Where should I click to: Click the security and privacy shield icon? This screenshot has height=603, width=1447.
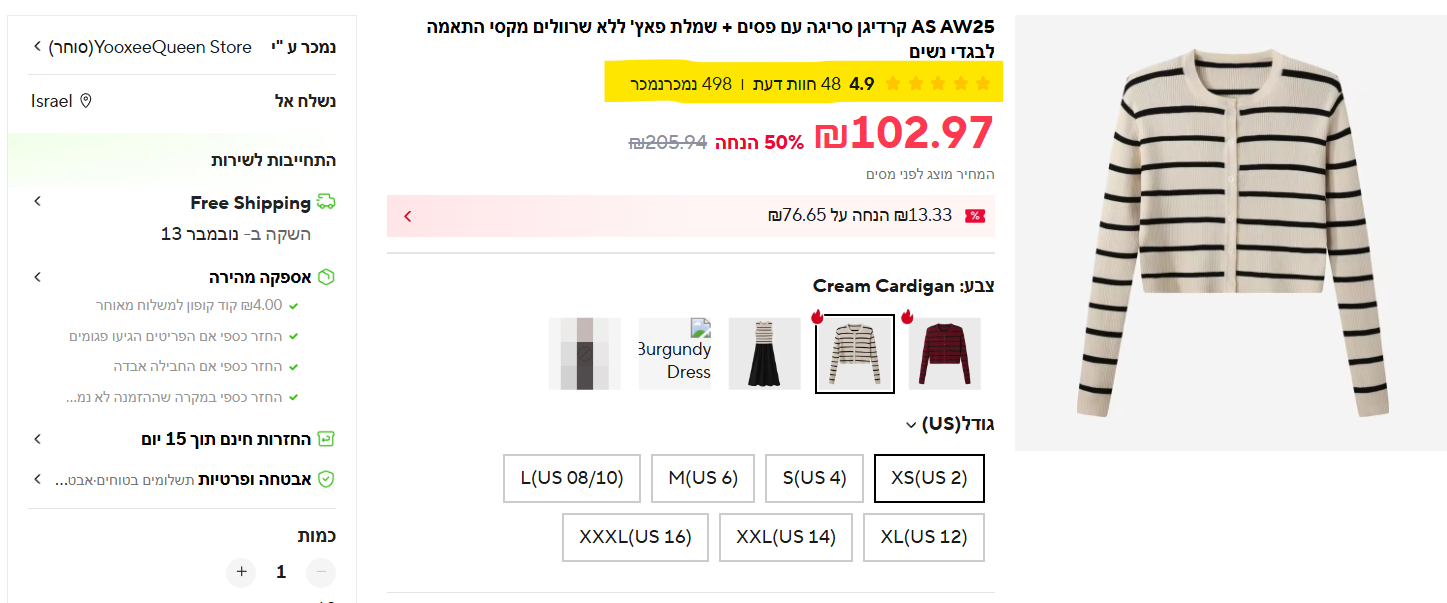(326, 480)
